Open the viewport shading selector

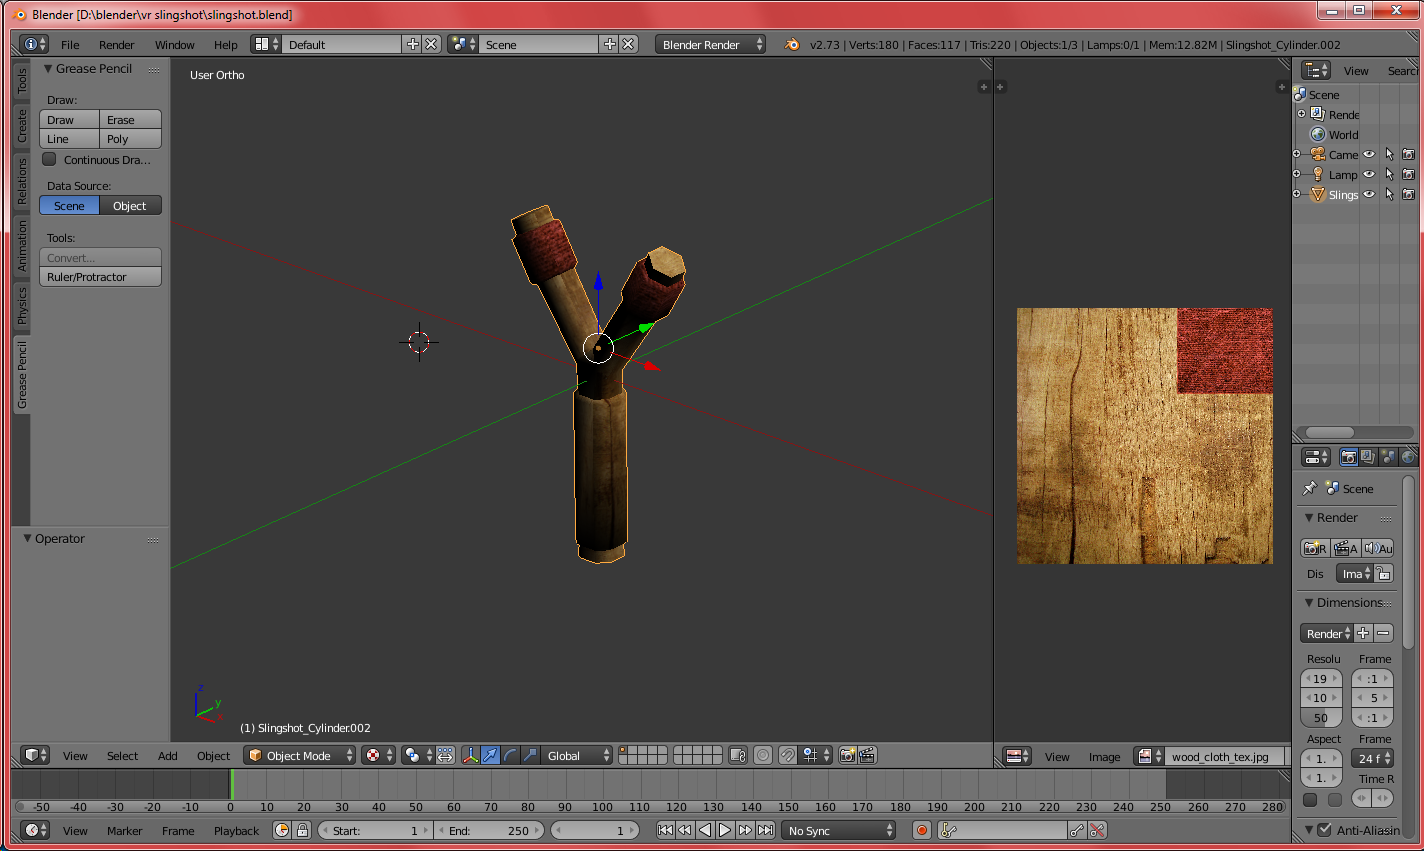pos(379,756)
